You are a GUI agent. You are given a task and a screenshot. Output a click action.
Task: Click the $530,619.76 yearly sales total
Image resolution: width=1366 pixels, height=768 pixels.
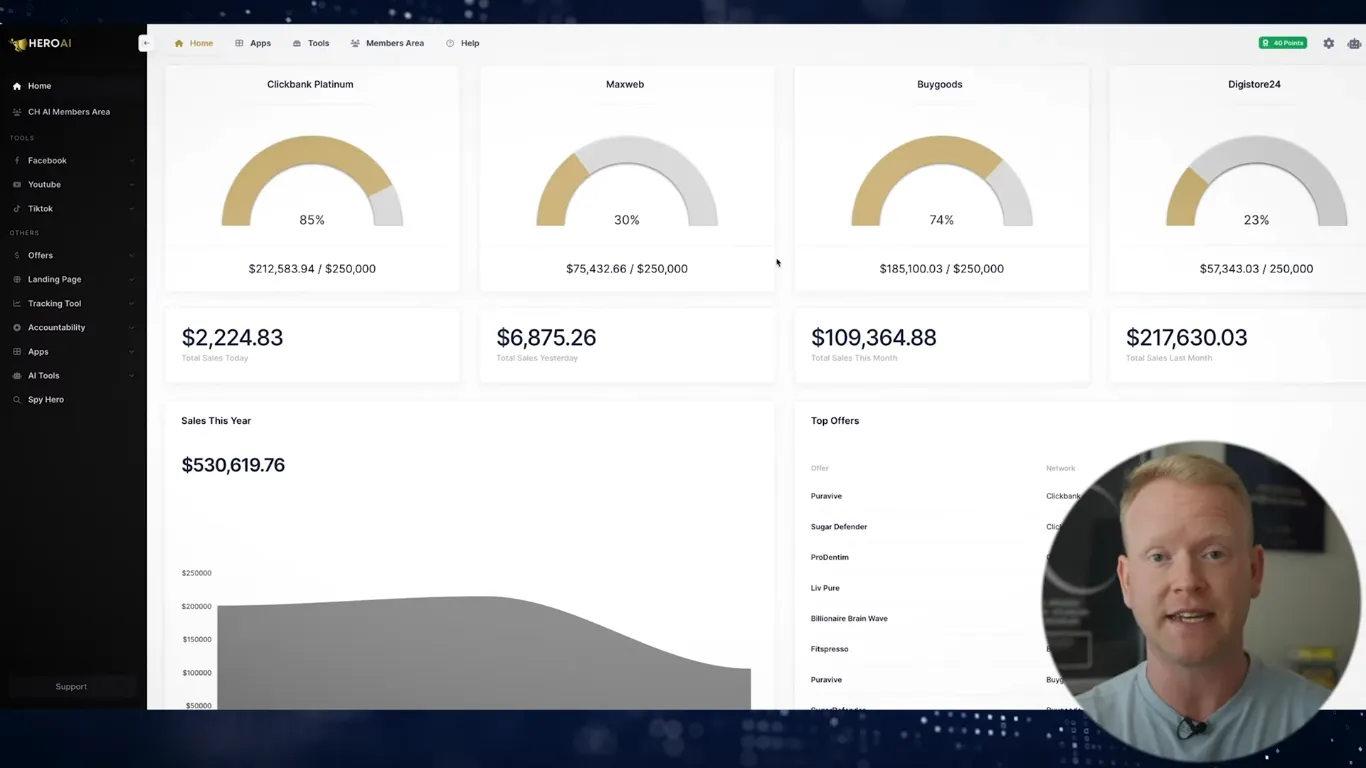point(233,465)
